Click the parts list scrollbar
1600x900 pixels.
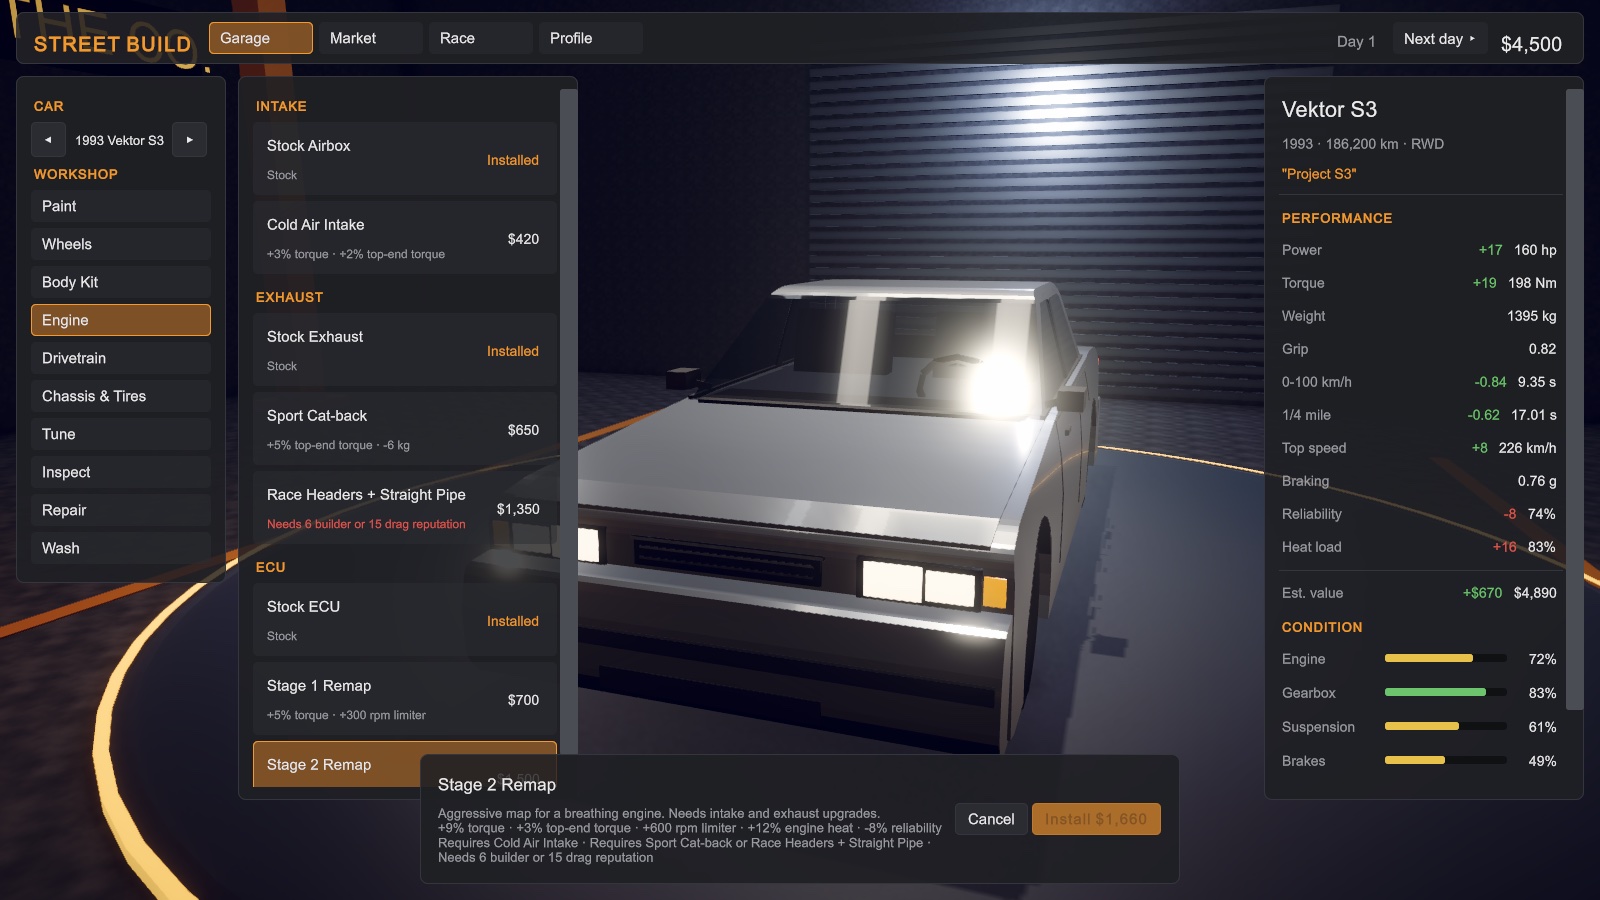pos(568,420)
